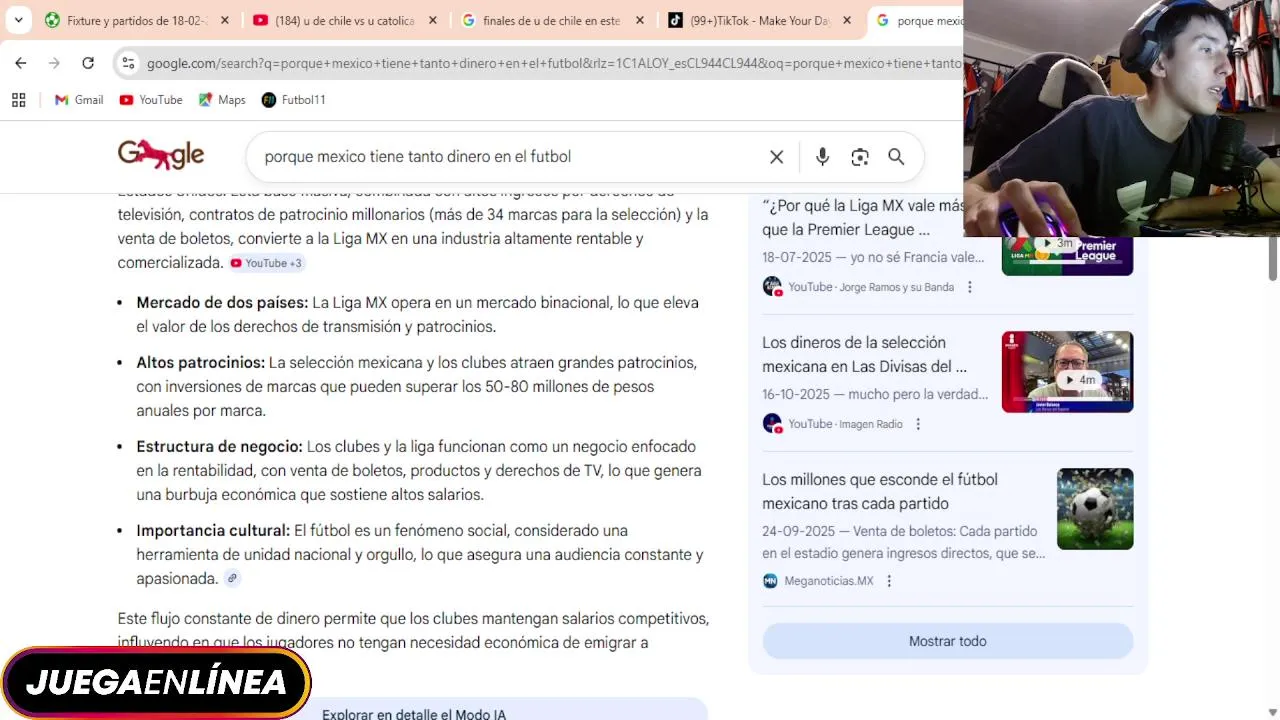
Task: View site information icon in address bar
Action: pyautogui.click(x=128, y=63)
